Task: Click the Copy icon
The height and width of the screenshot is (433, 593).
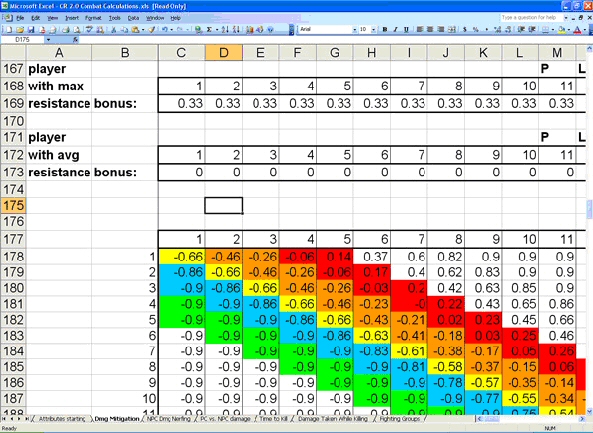Action: [x=124, y=29]
